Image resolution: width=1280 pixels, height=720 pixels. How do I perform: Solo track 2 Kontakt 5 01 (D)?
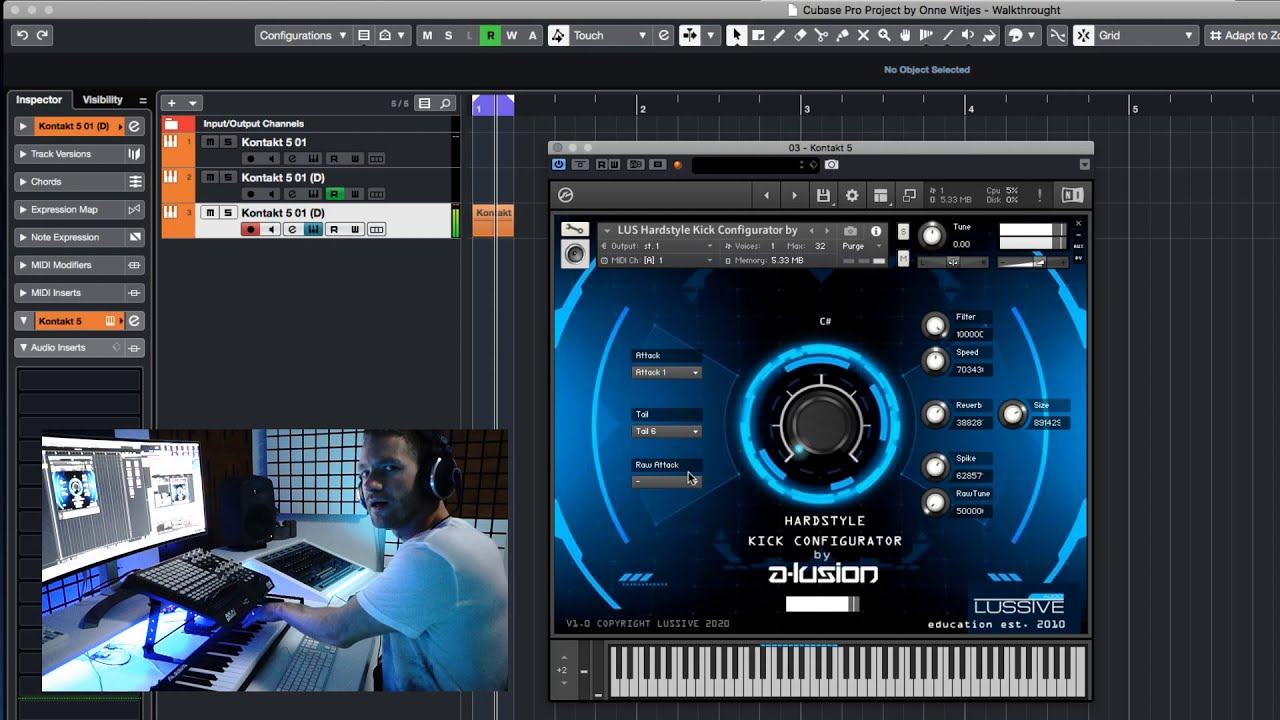(x=228, y=177)
